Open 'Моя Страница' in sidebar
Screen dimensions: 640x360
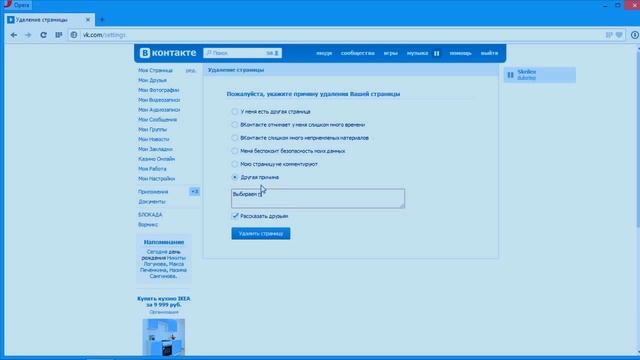(x=155, y=71)
